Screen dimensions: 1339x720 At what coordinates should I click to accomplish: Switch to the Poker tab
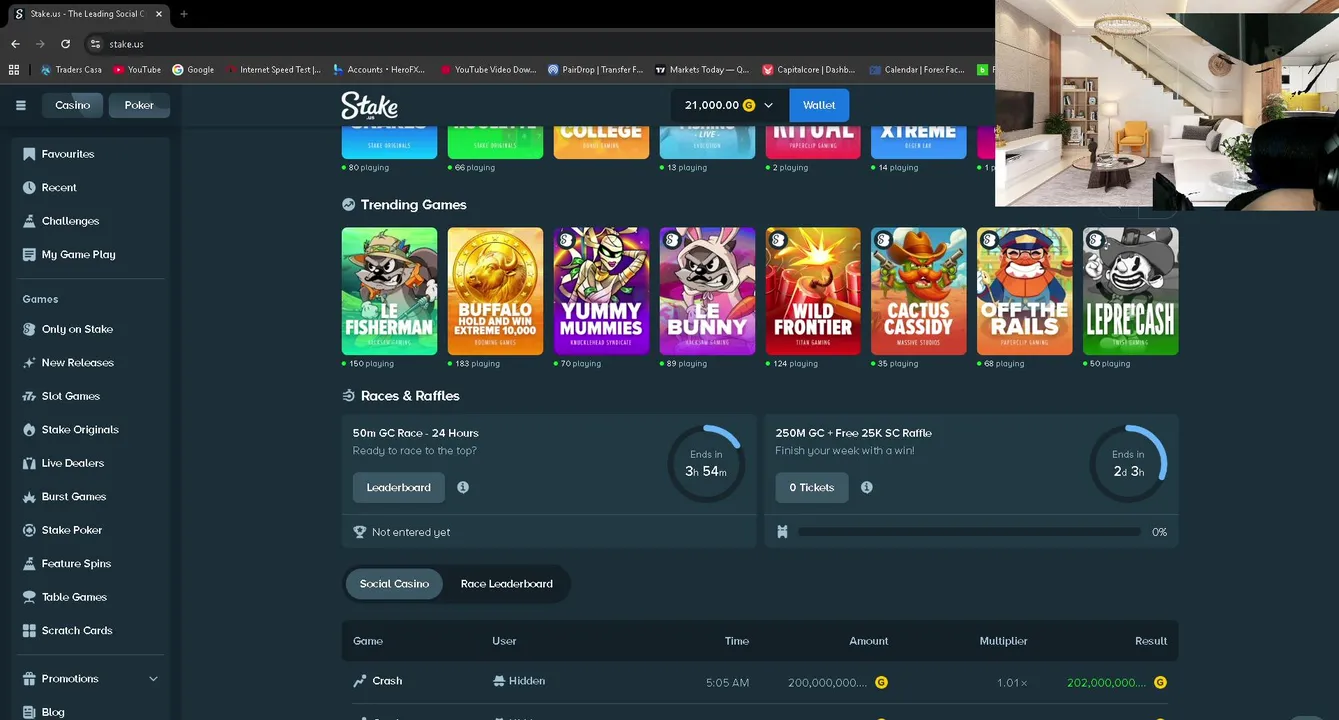tap(139, 105)
